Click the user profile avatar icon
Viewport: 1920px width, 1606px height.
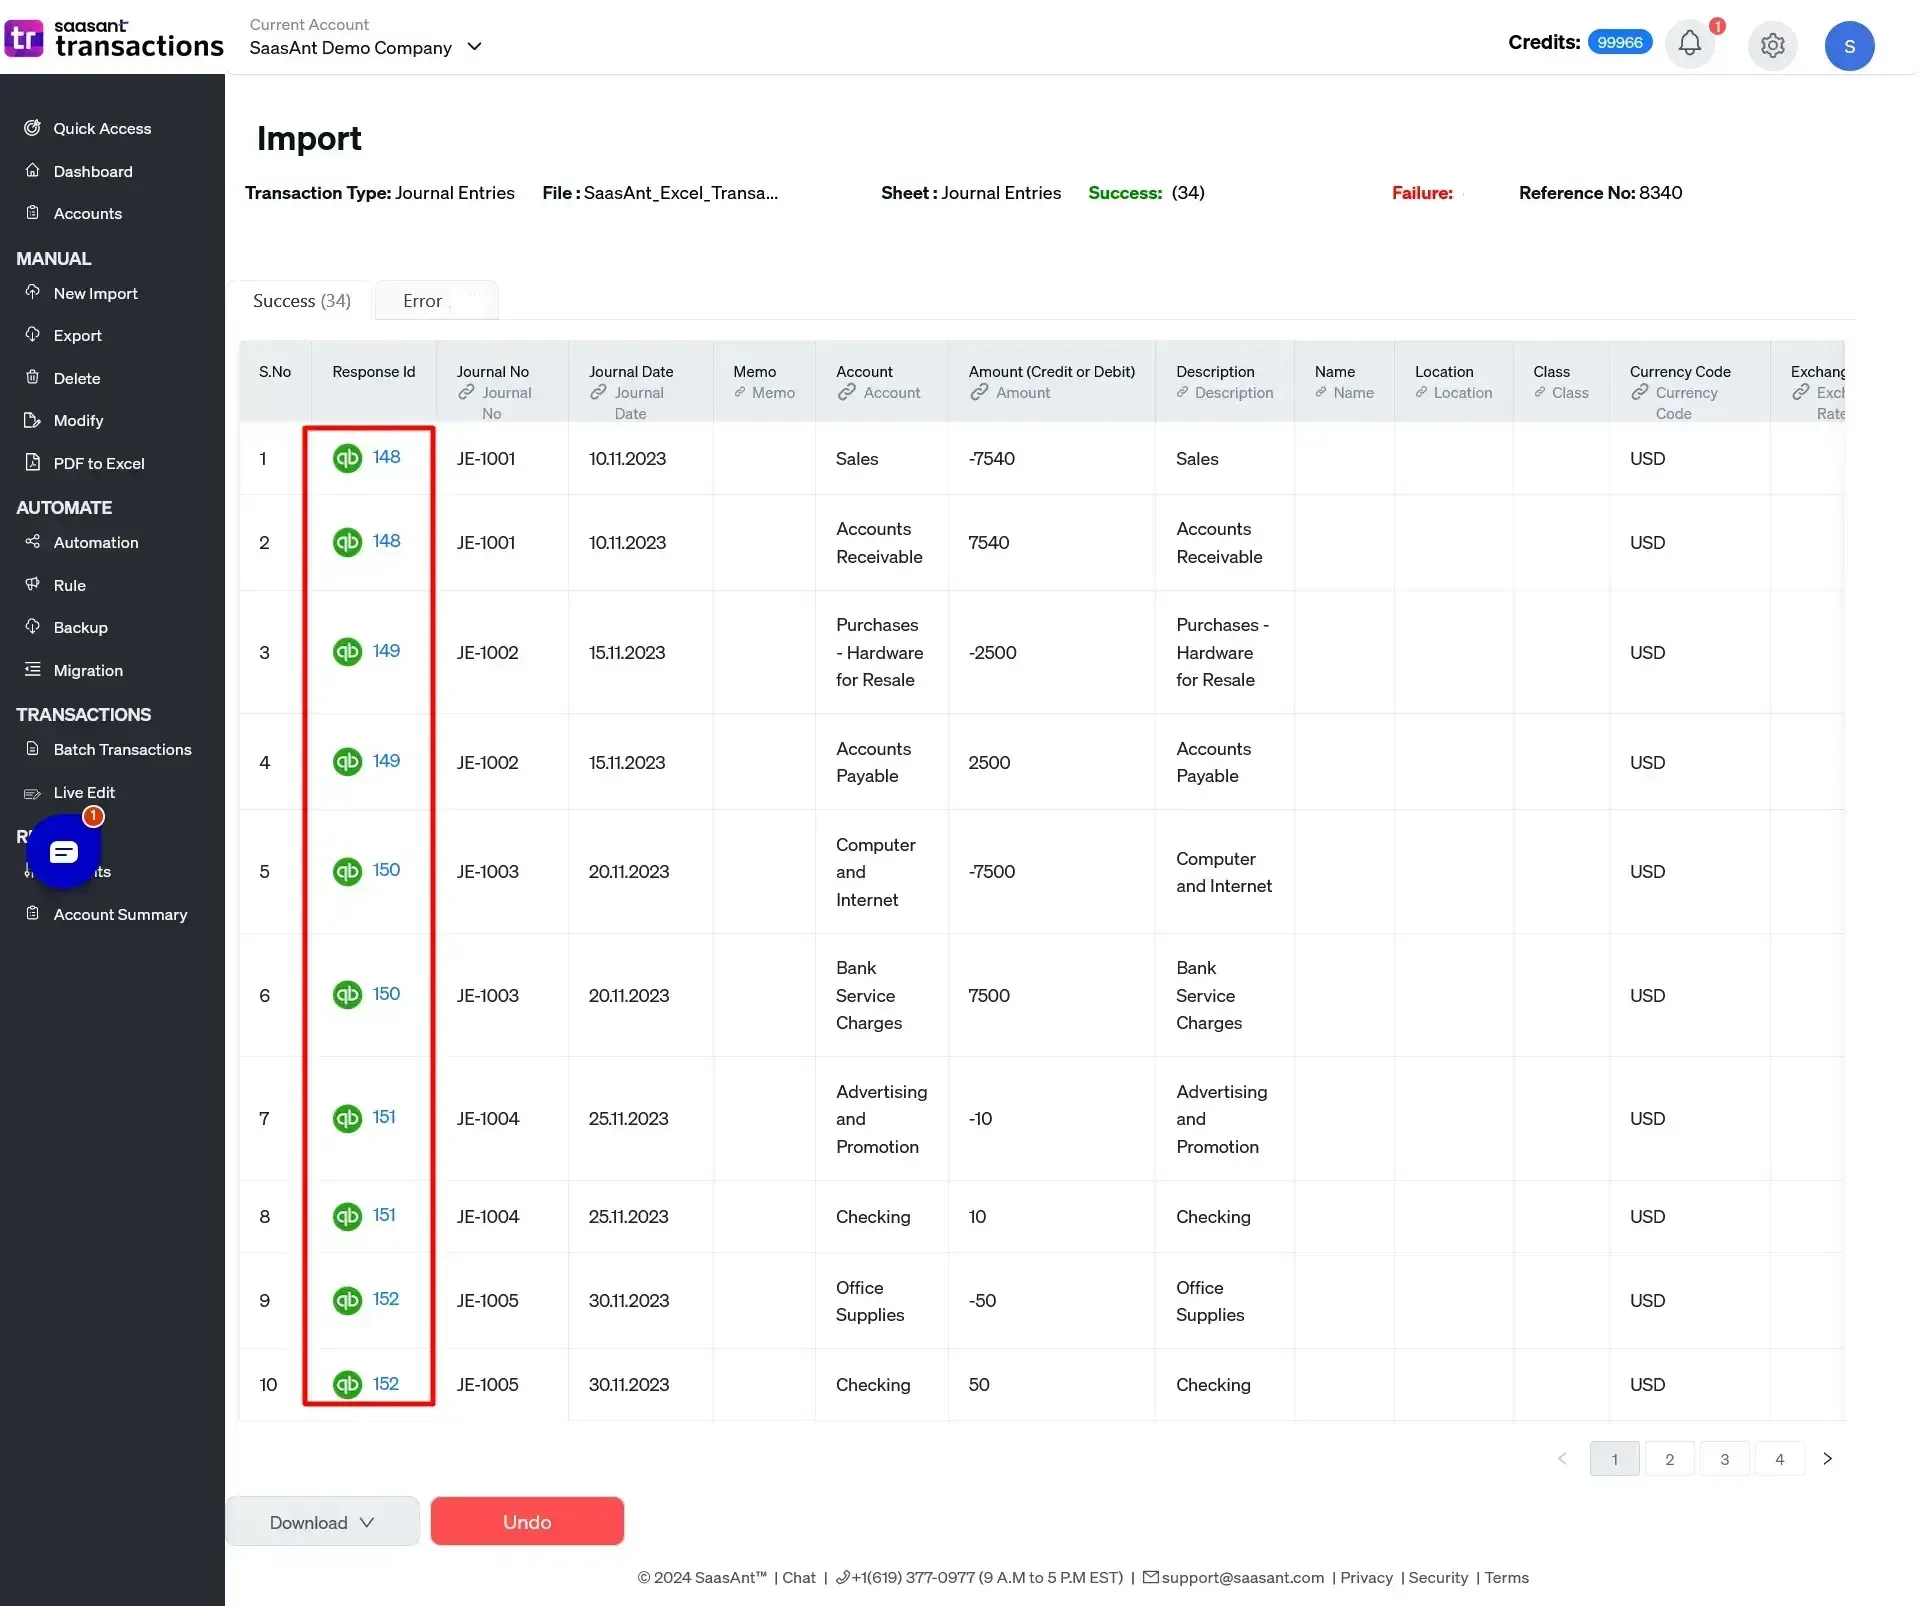1850,43
